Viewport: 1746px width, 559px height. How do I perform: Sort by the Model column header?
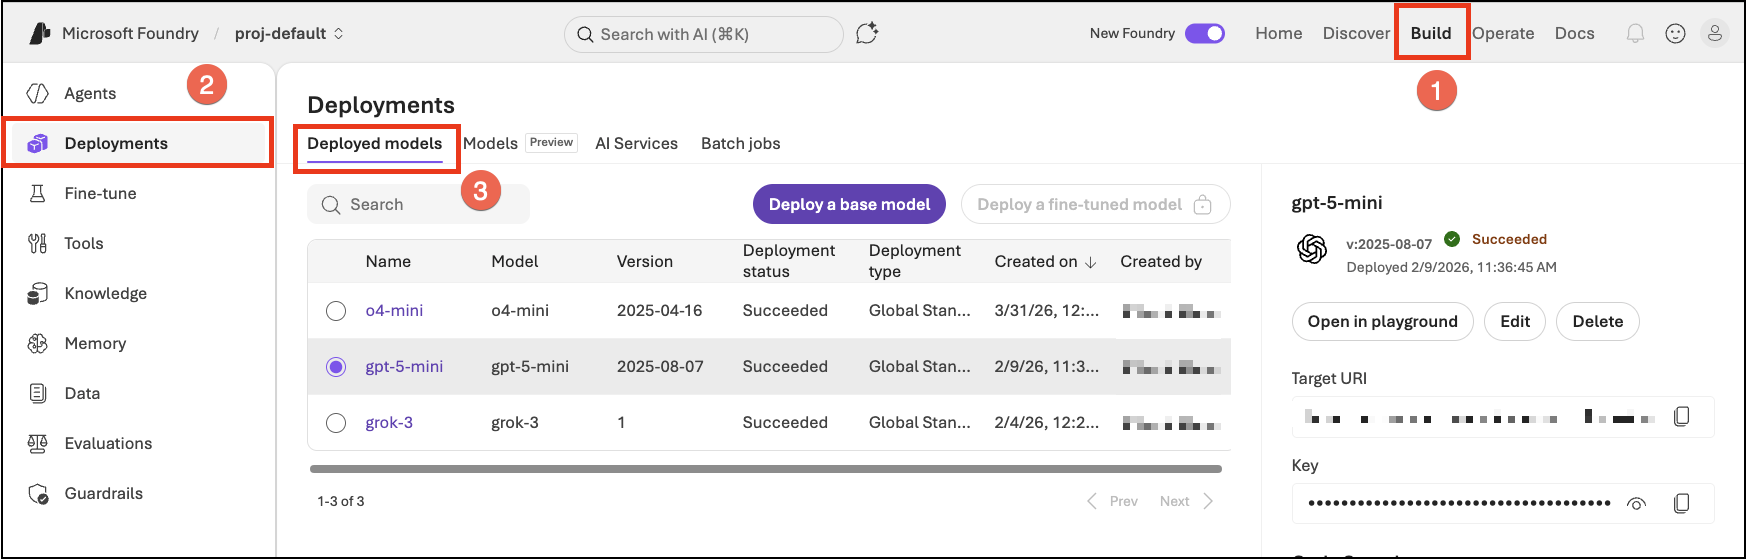515,261
